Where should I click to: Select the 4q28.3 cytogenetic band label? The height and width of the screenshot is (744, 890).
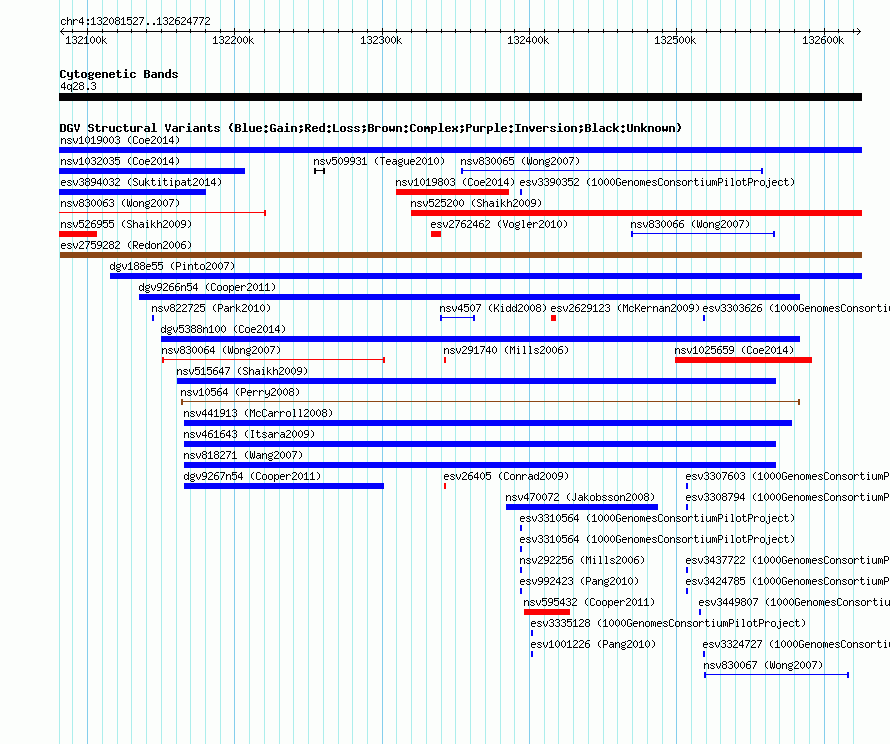(x=78, y=86)
